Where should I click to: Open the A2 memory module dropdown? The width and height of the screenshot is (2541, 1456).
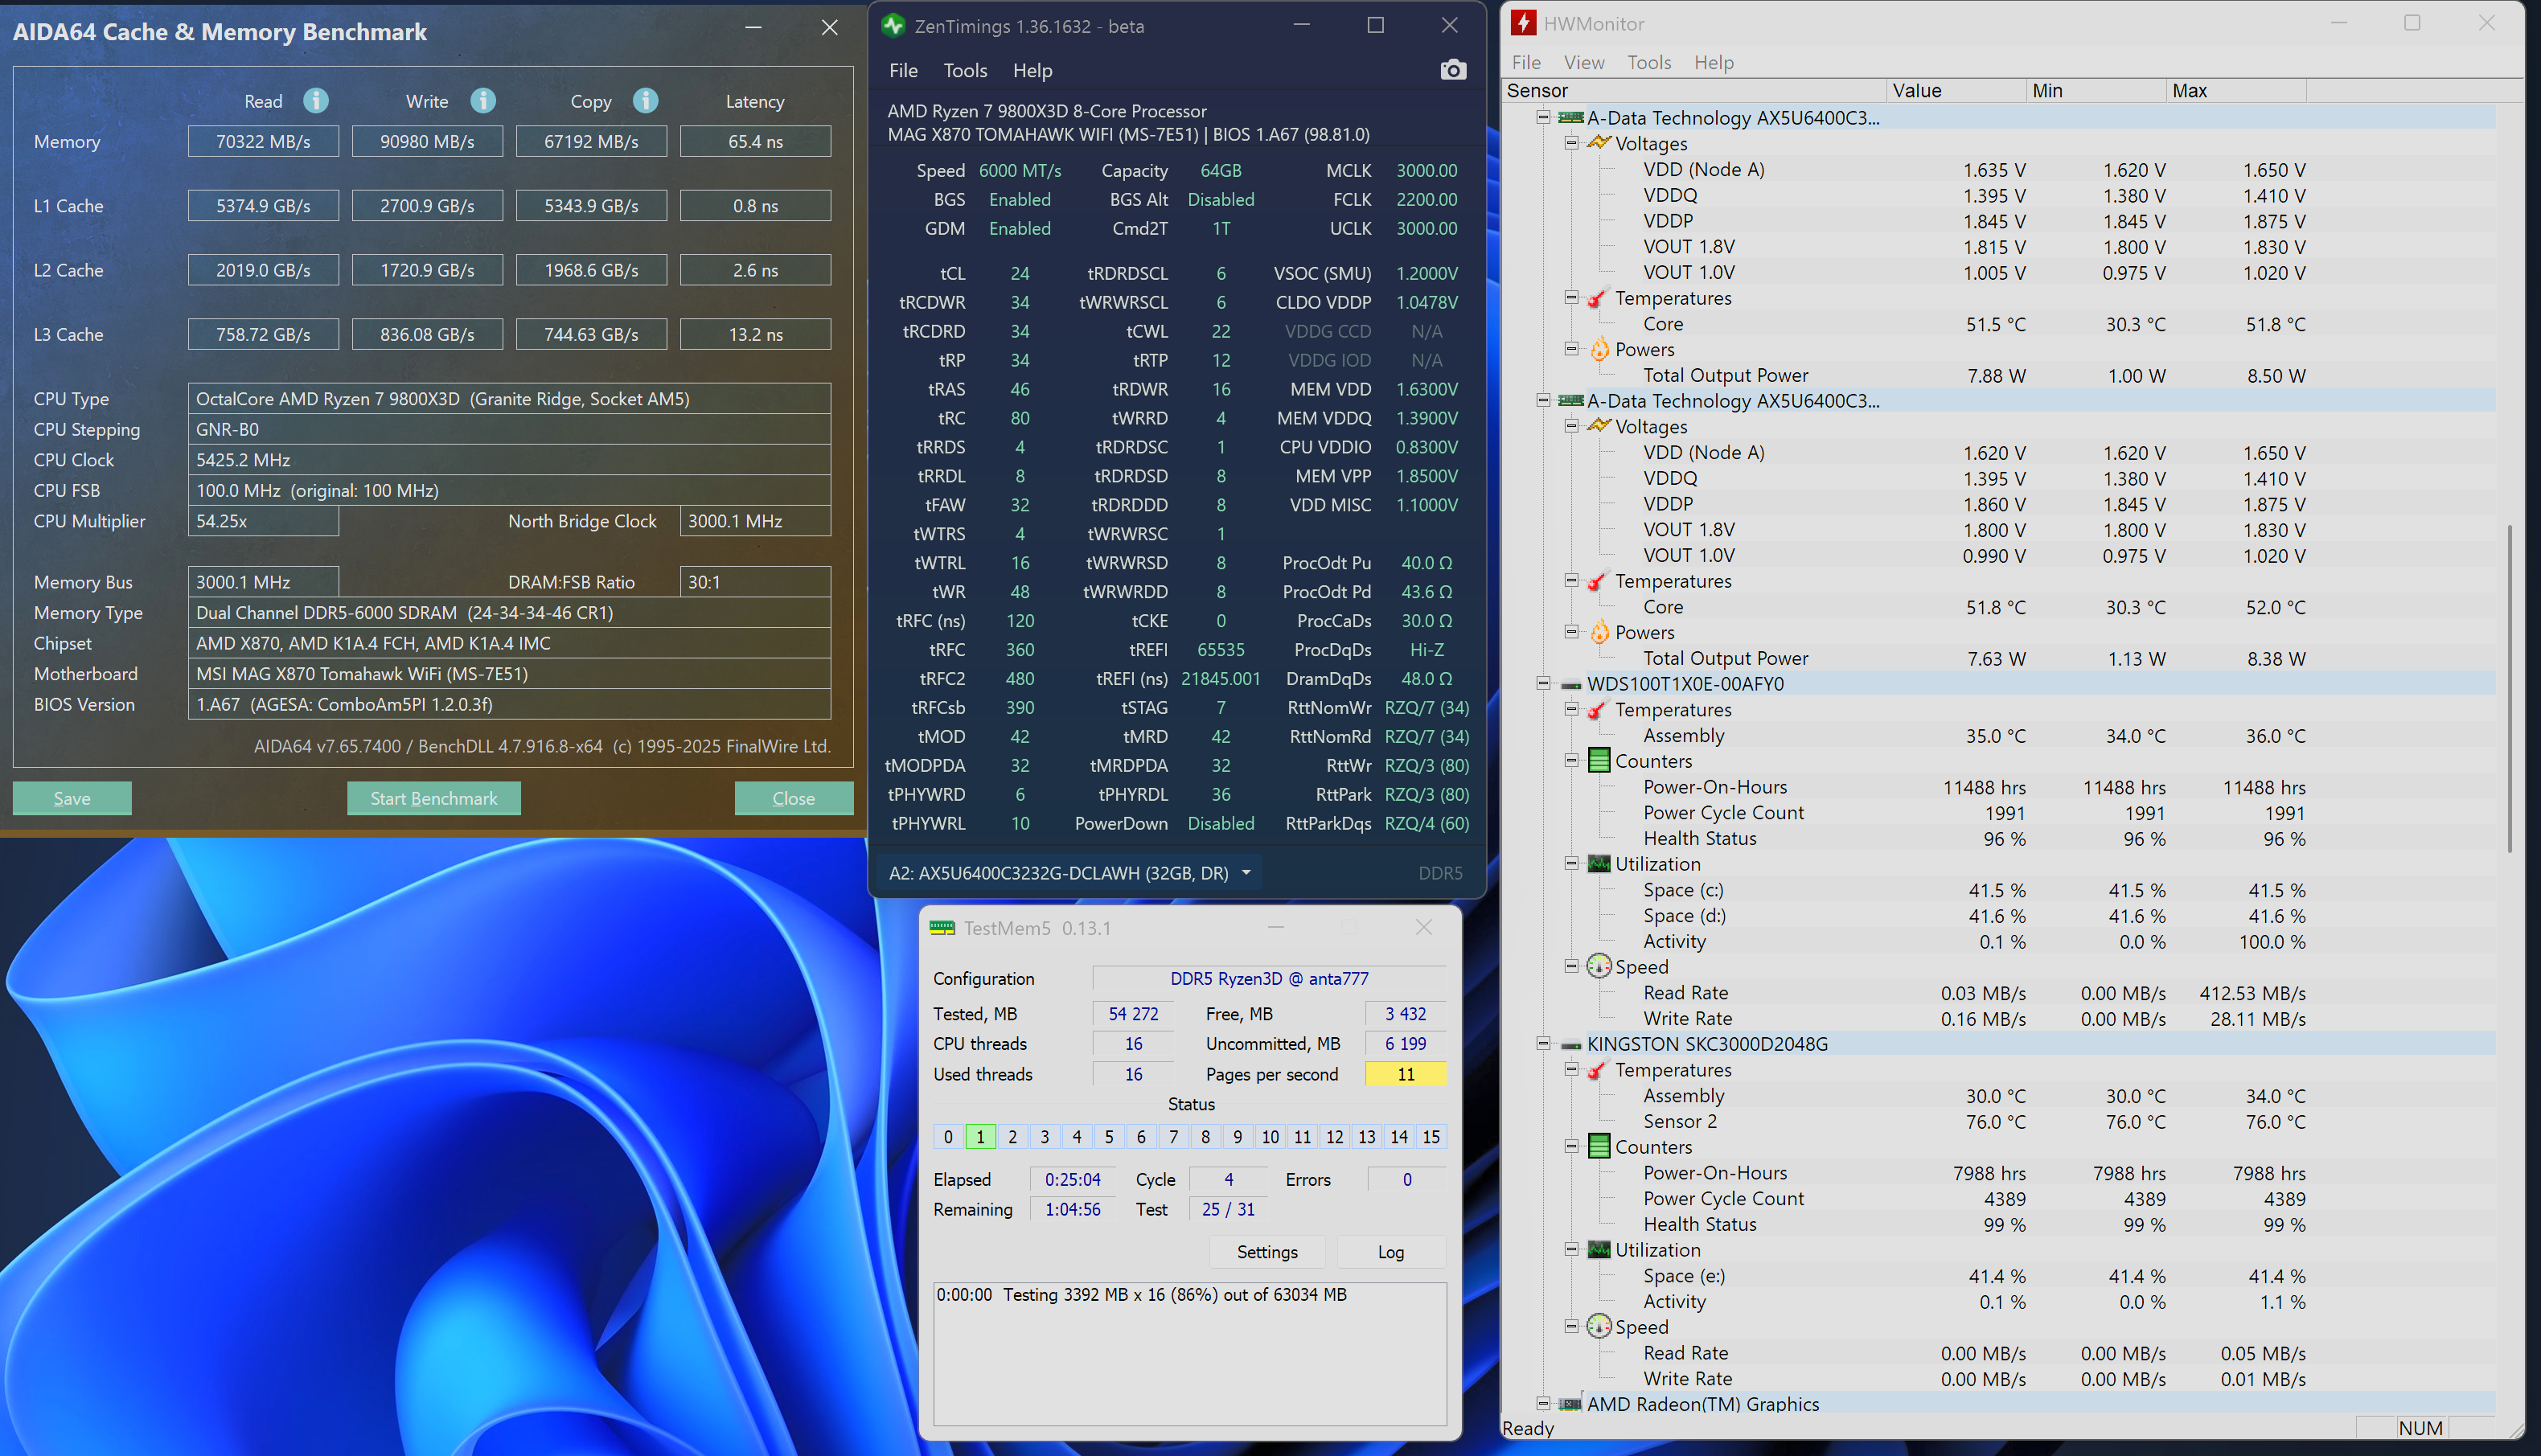(1246, 873)
